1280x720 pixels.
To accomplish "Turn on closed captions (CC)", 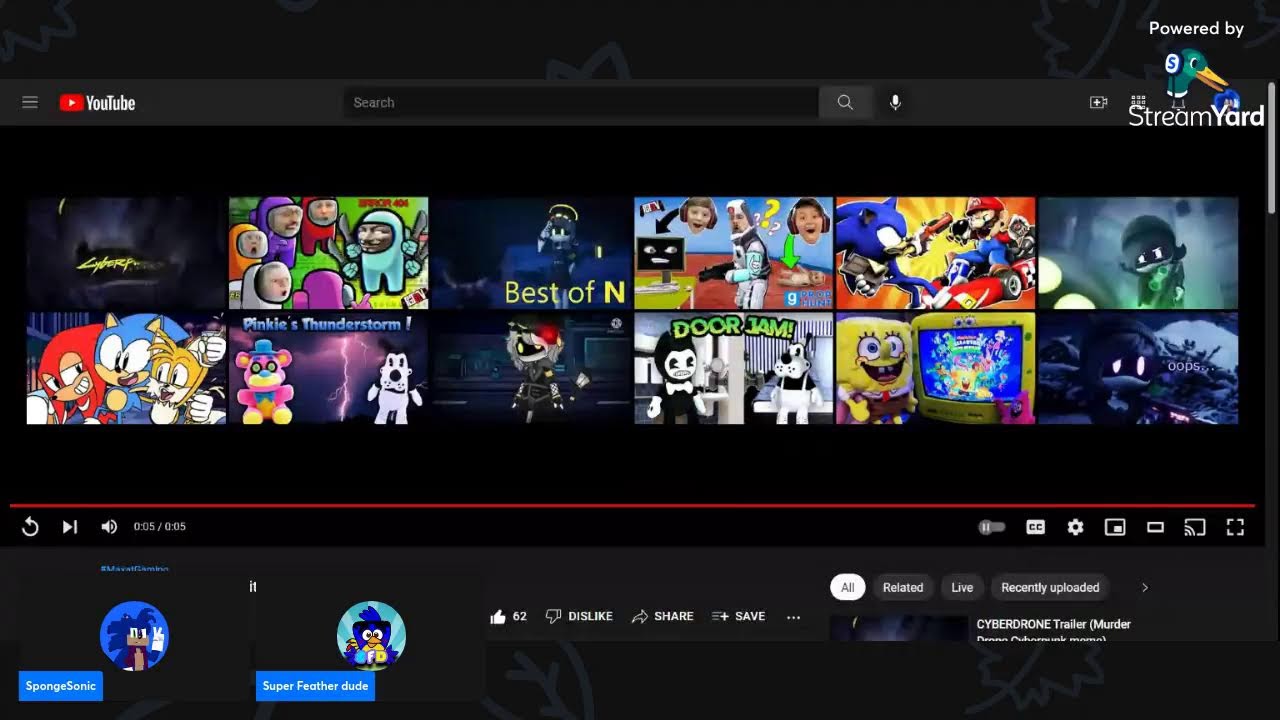I will point(1035,527).
